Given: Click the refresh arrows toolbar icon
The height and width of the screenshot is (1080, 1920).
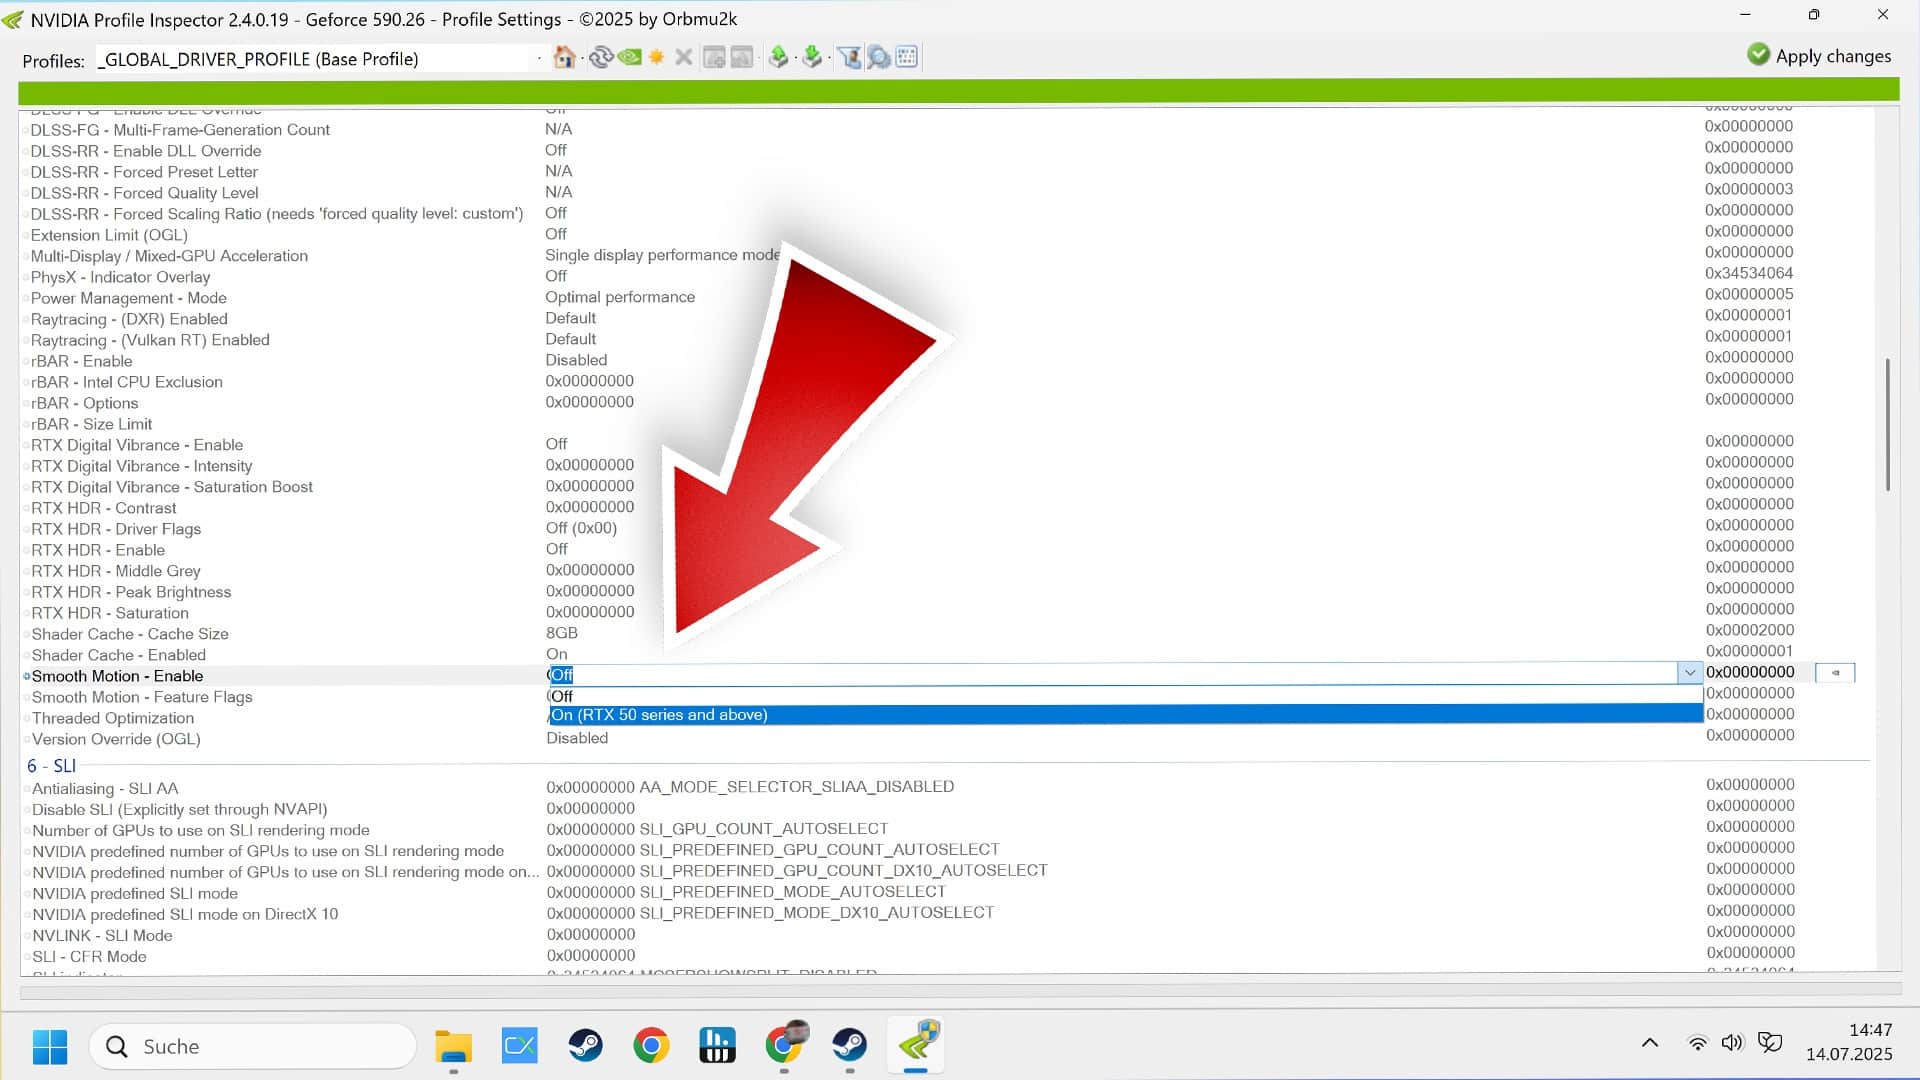Looking at the screenshot, I should click(x=600, y=57).
